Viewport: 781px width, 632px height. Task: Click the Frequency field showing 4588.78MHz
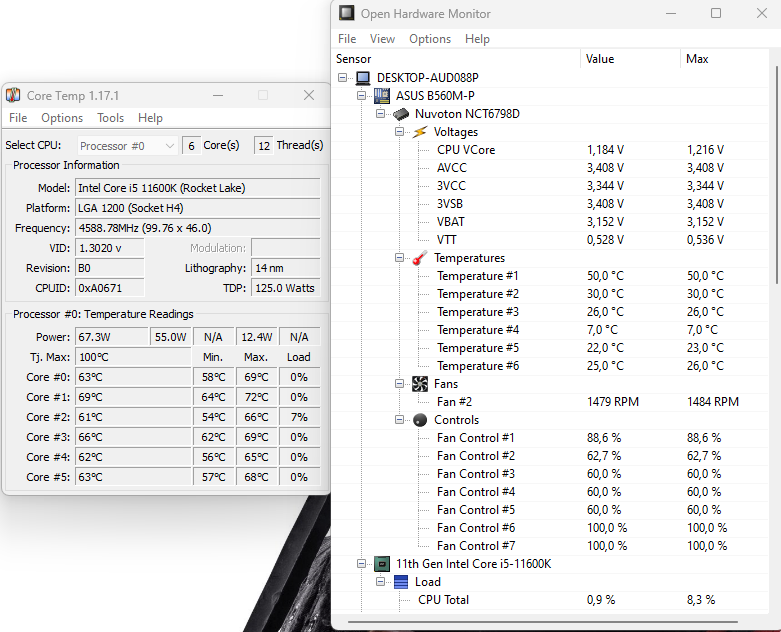point(198,228)
